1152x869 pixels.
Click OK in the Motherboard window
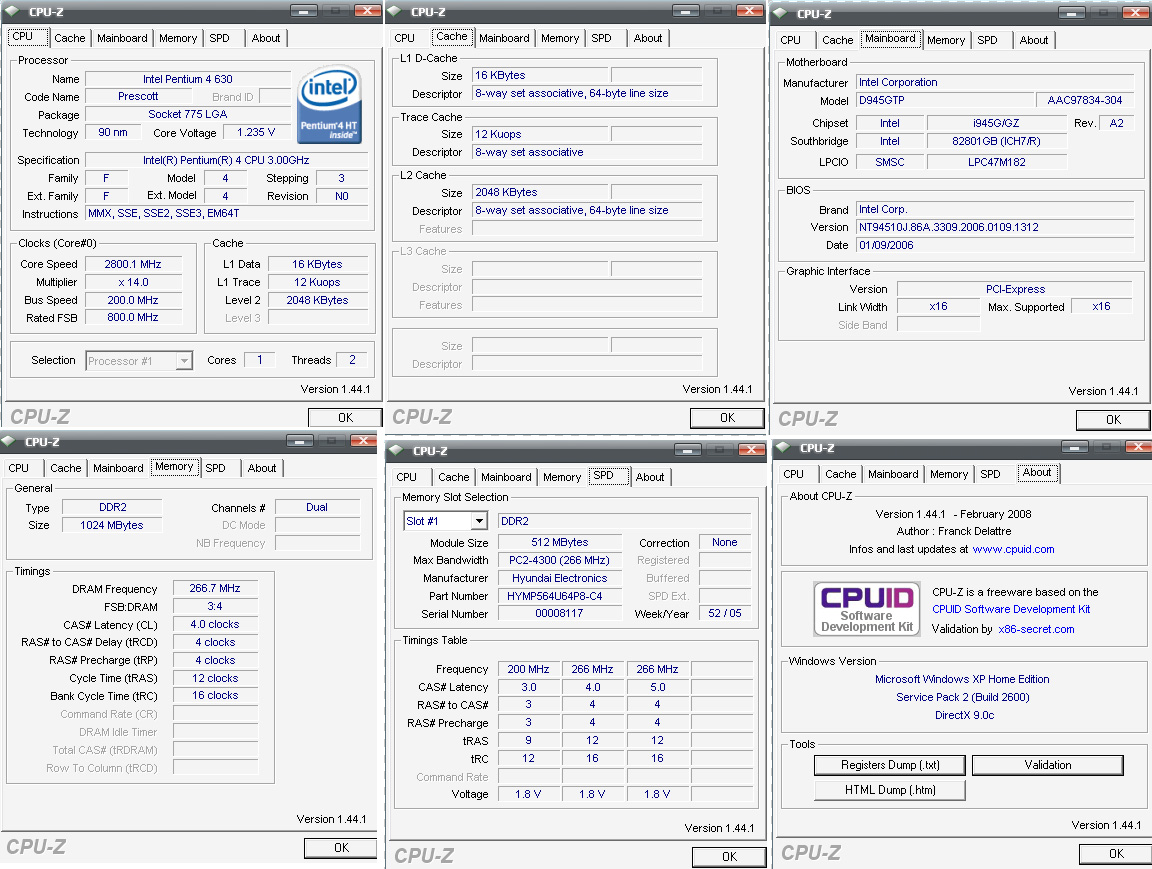pos(1113,419)
